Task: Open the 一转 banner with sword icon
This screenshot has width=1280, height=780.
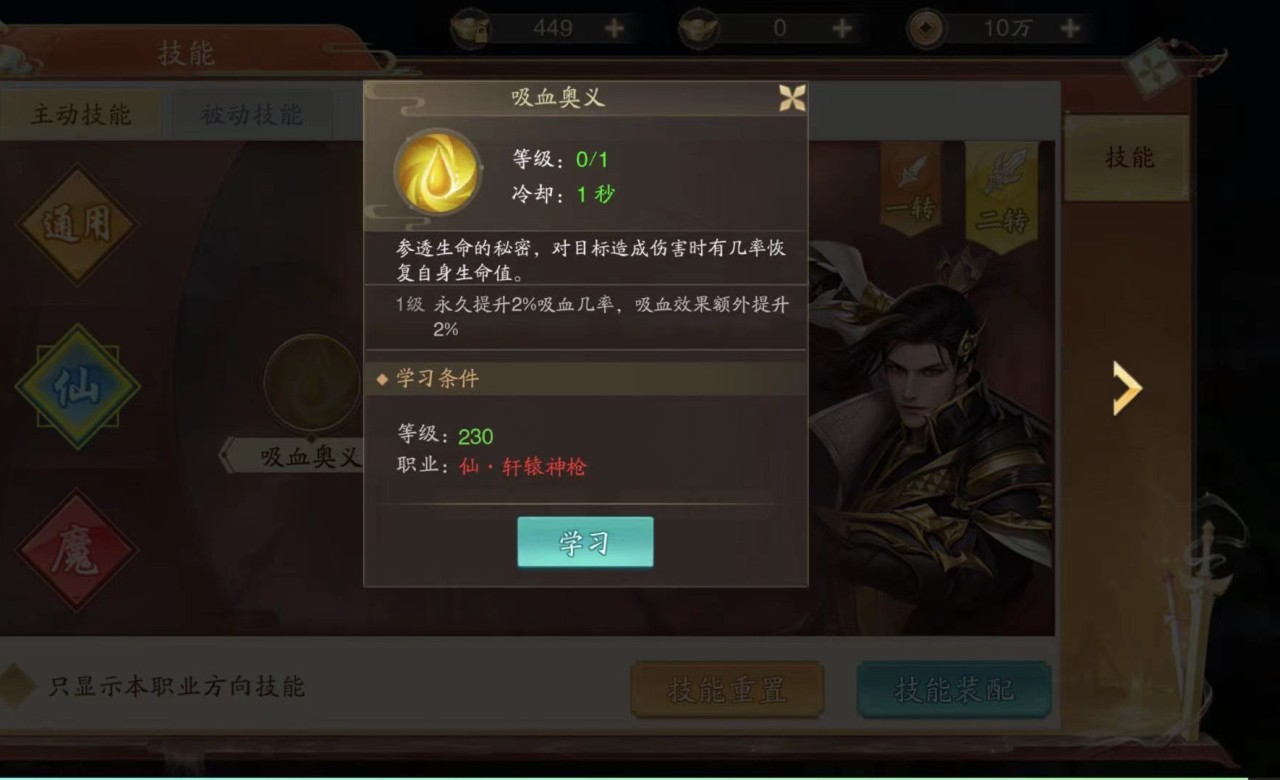Action: 910,190
